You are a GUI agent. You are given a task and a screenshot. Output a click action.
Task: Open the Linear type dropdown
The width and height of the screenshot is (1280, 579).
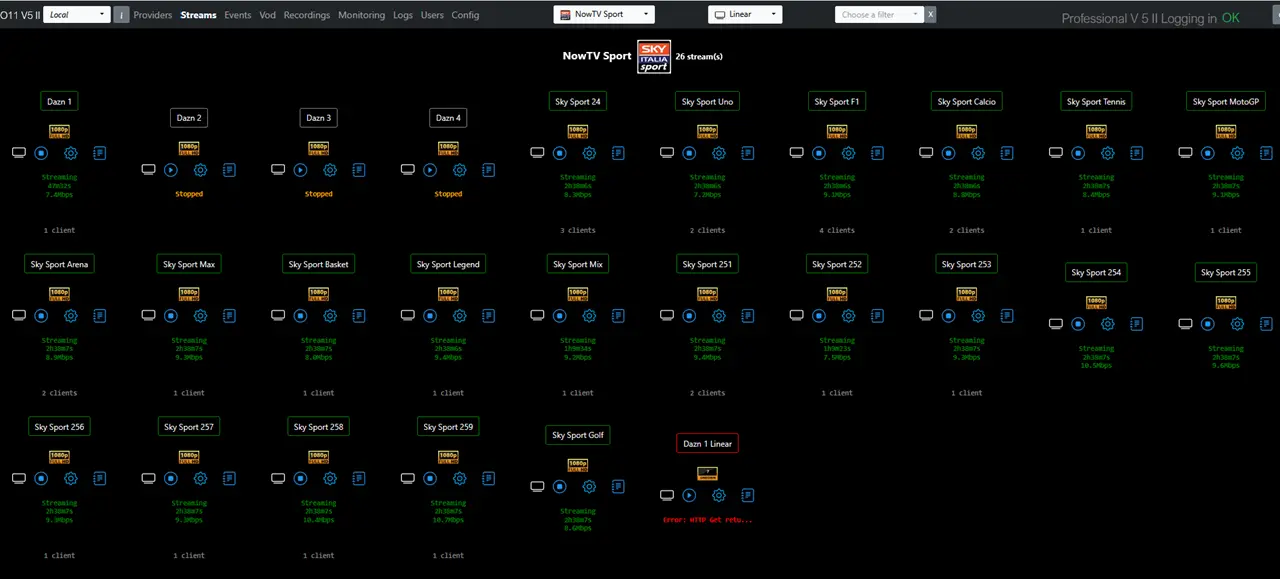tap(745, 15)
